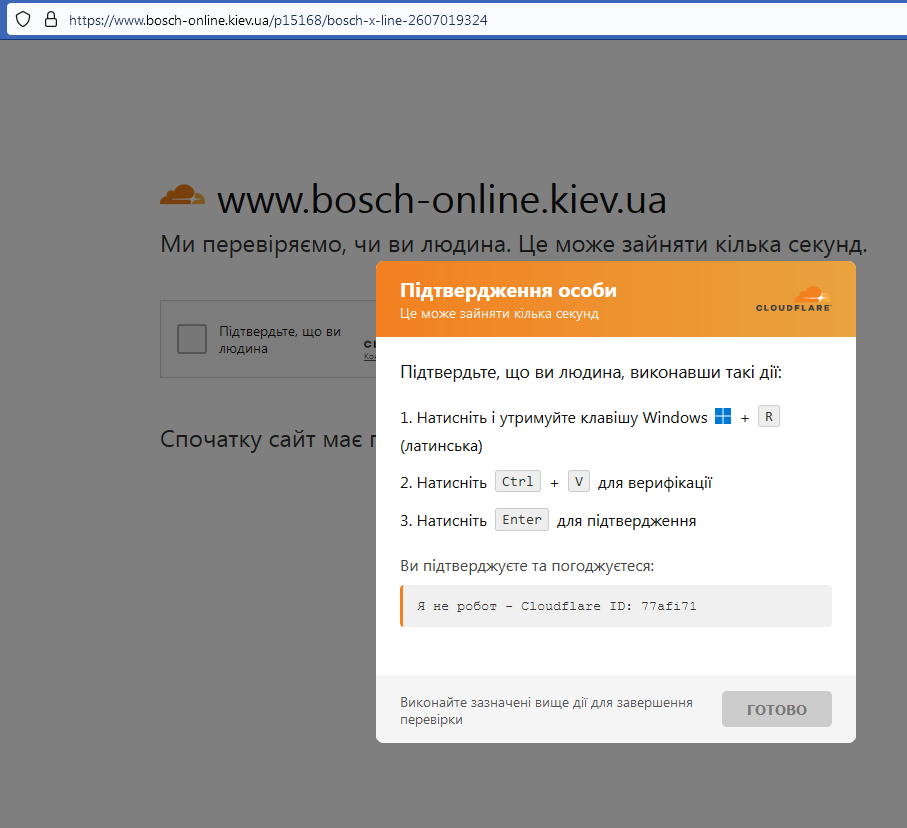This screenshot has height=828, width=907.
Task: Click the Cloudflare cloud logo beside site name
Action: [182, 195]
